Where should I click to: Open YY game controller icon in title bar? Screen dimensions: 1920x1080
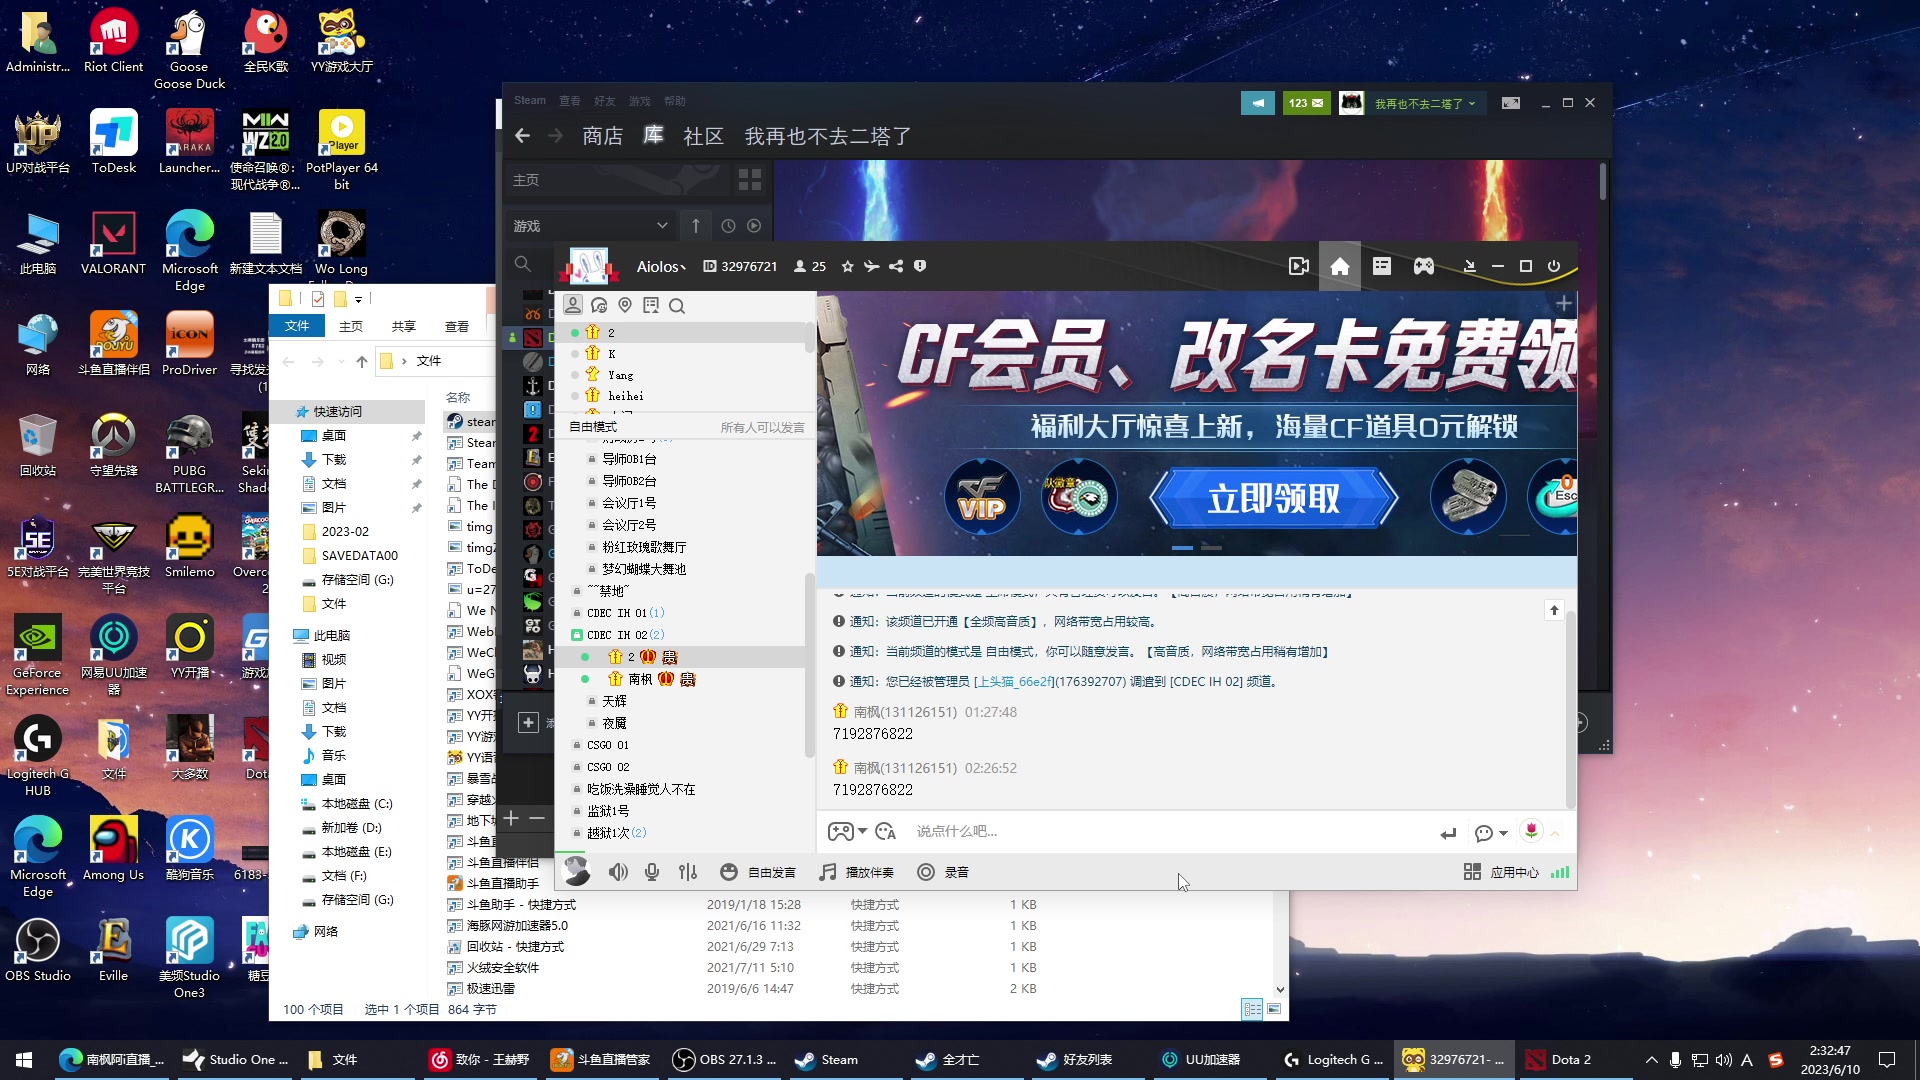[1423, 266]
